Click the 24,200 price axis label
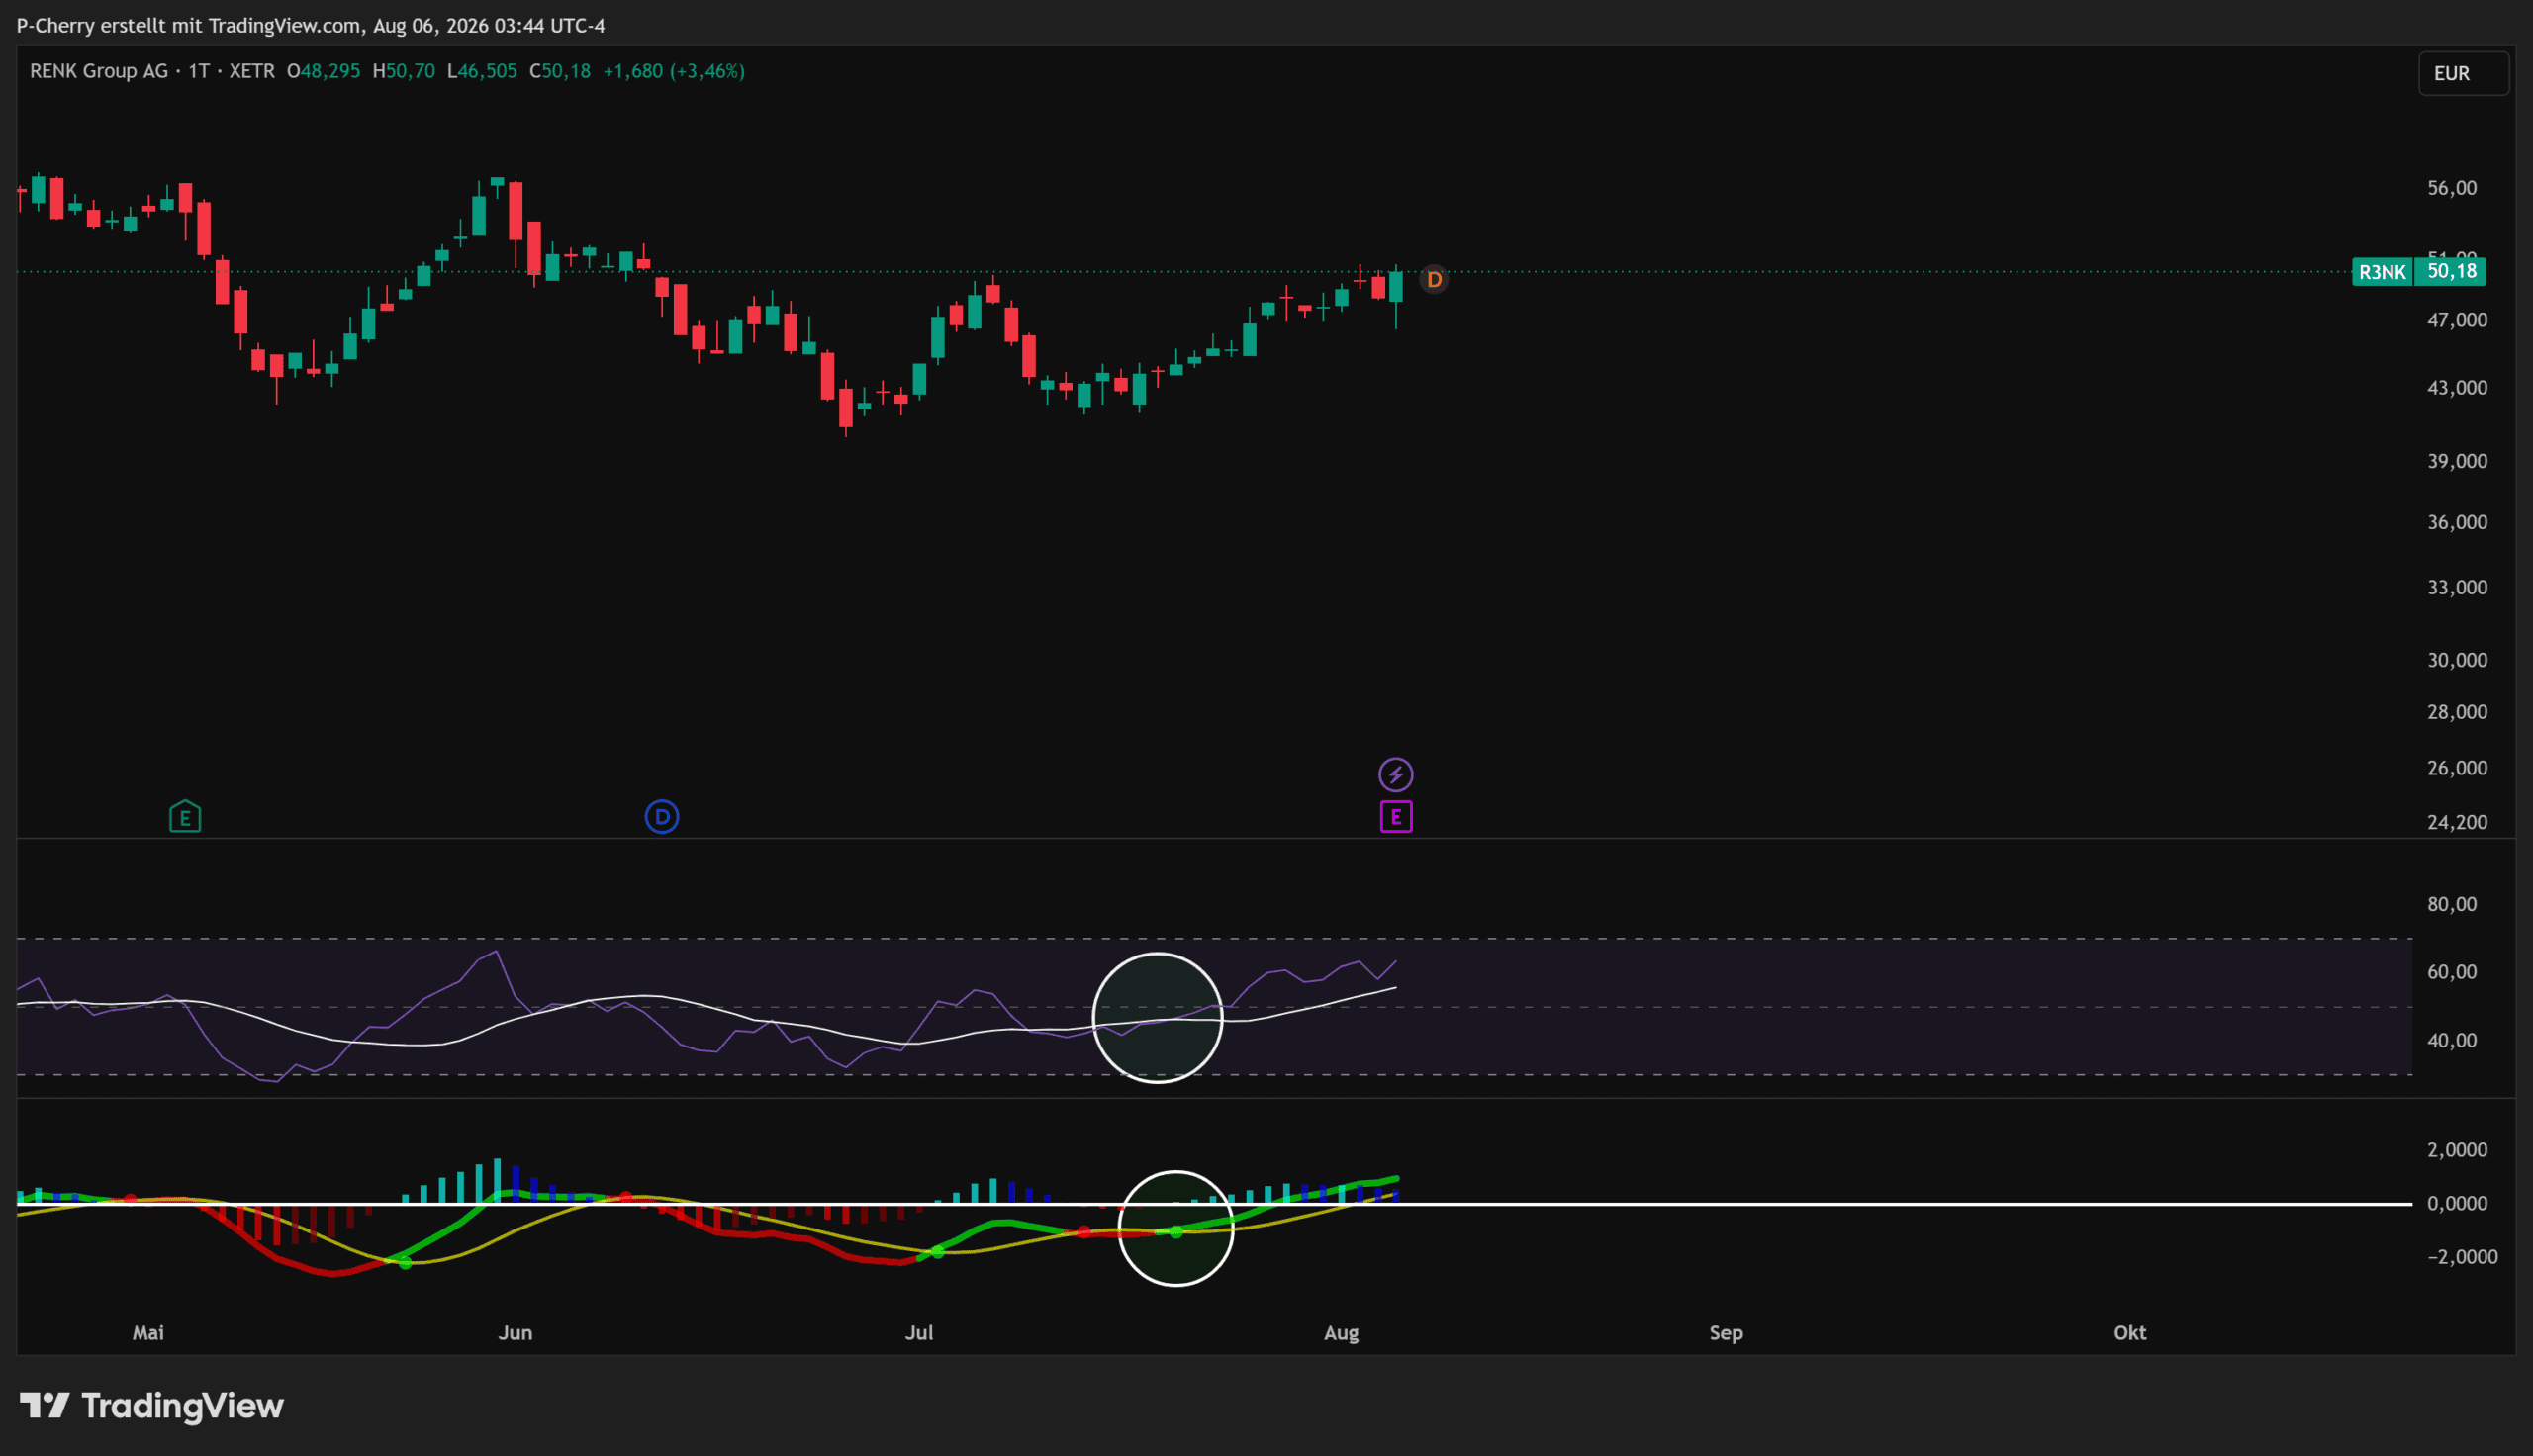 click(2457, 822)
